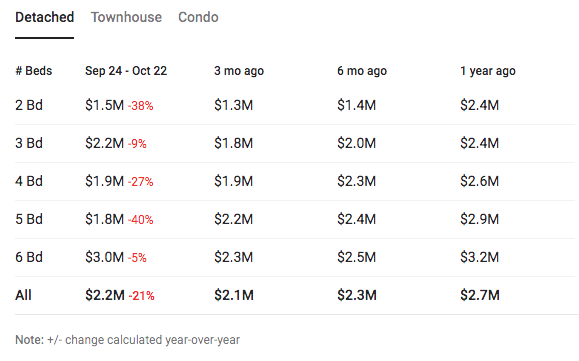579x361 pixels.
Task: Select the 4 Bd row label
Action: click(29, 181)
